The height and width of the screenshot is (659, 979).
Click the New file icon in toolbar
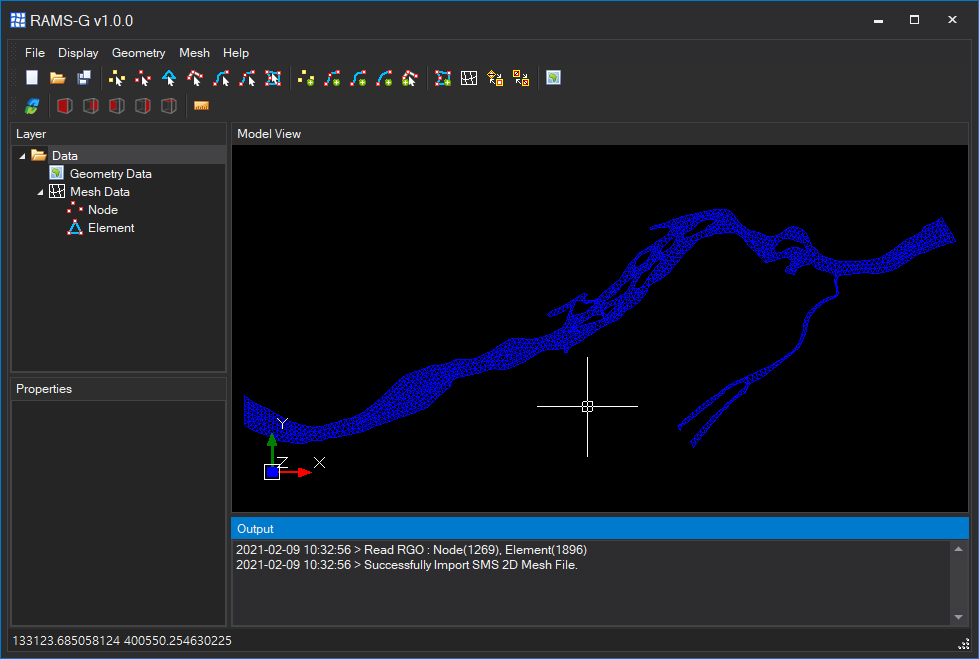32,78
